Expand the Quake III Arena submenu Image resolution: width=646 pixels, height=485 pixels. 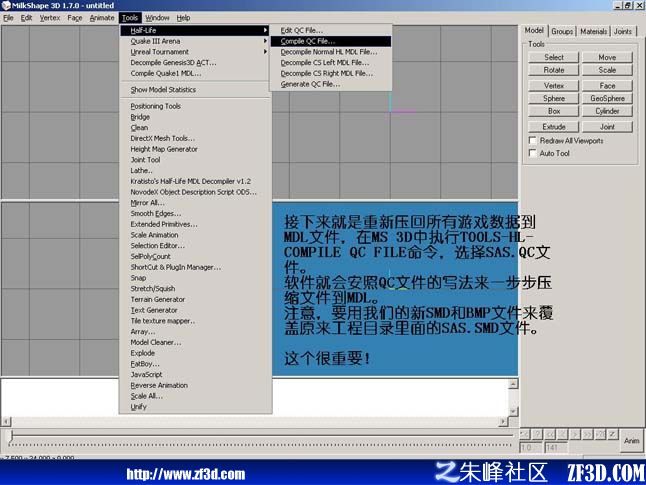point(194,41)
